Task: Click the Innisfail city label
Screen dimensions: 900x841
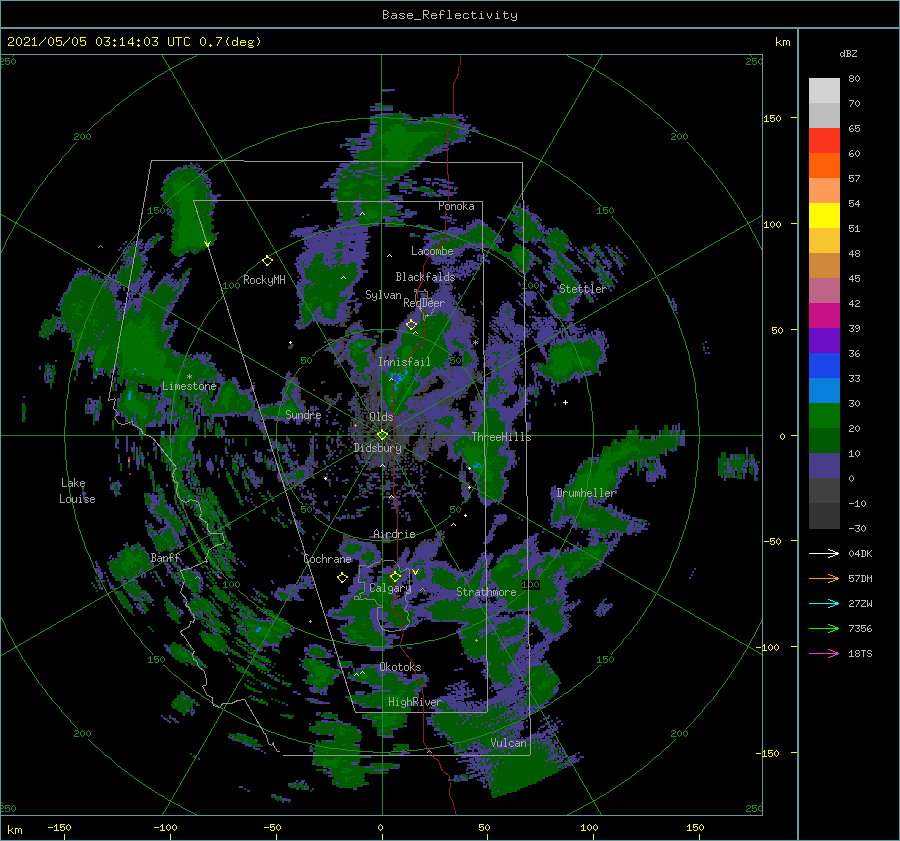Action: pyautogui.click(x=404, y=362)
